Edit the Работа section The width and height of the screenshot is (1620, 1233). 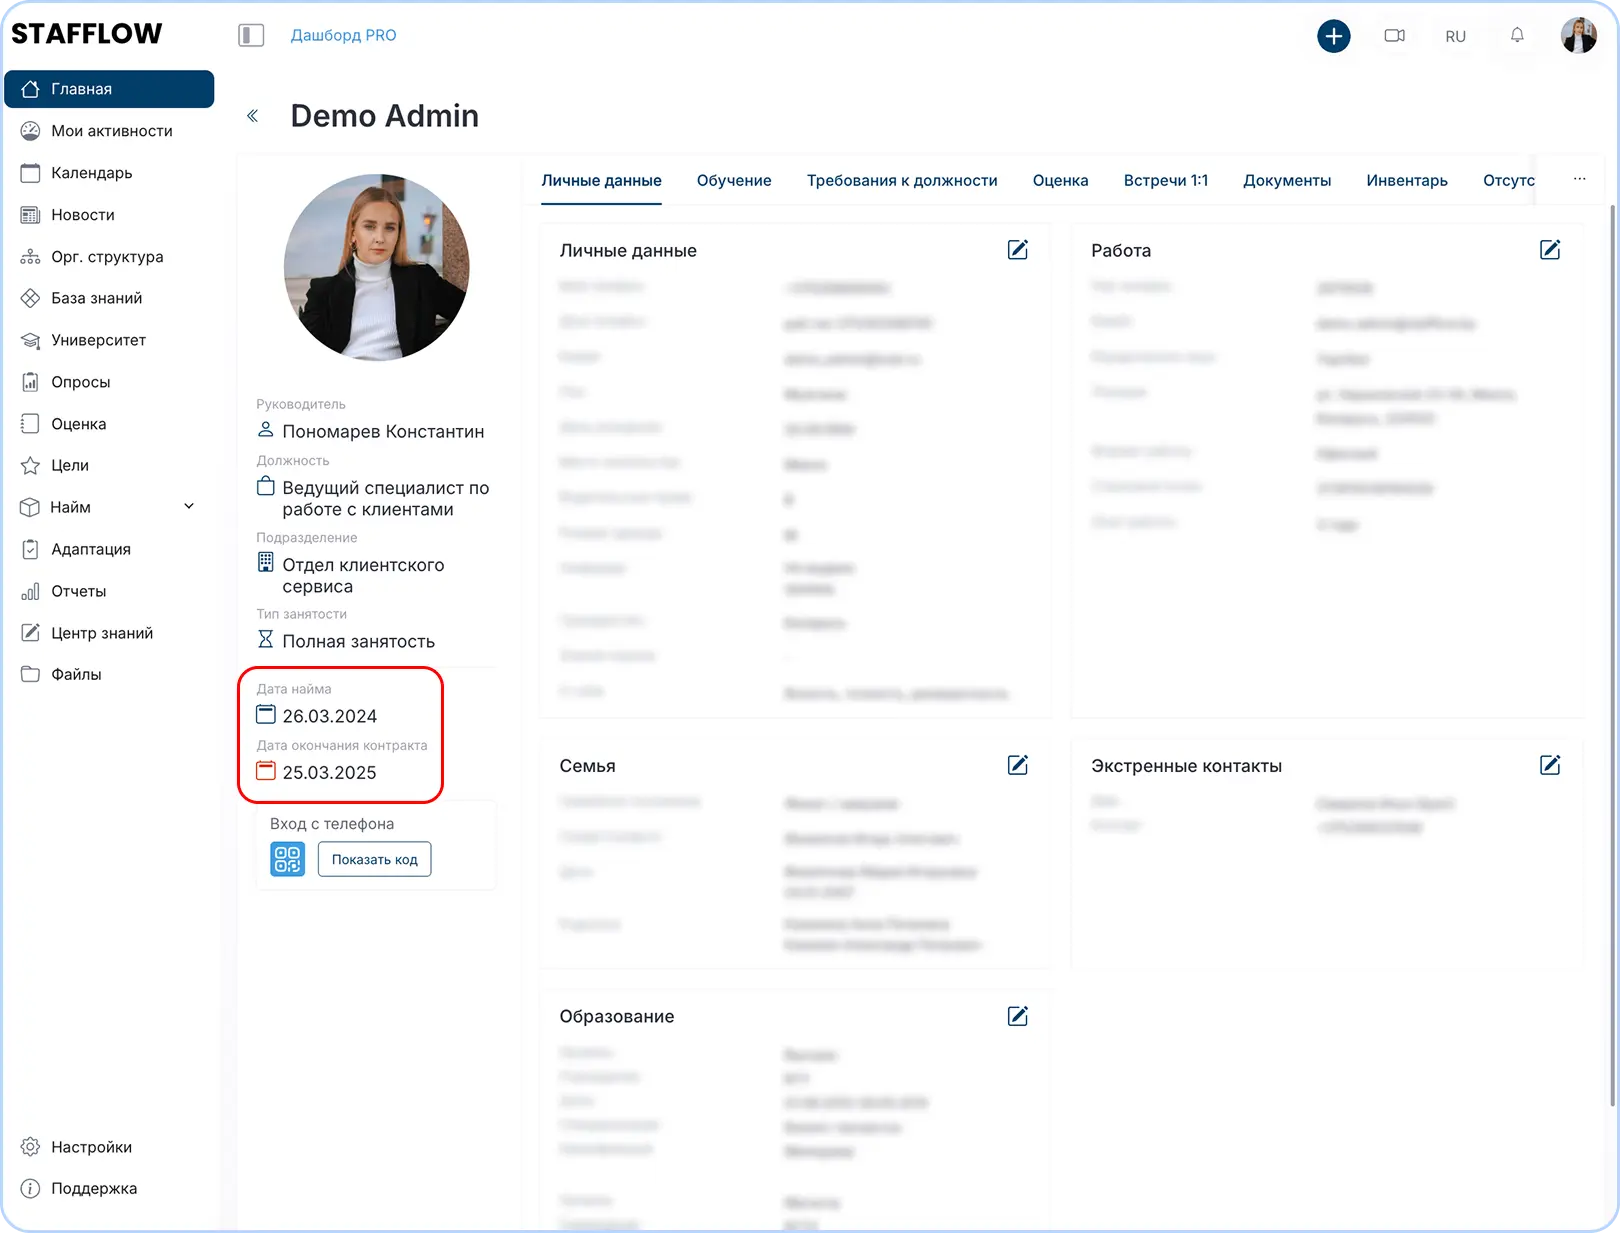1549,250
